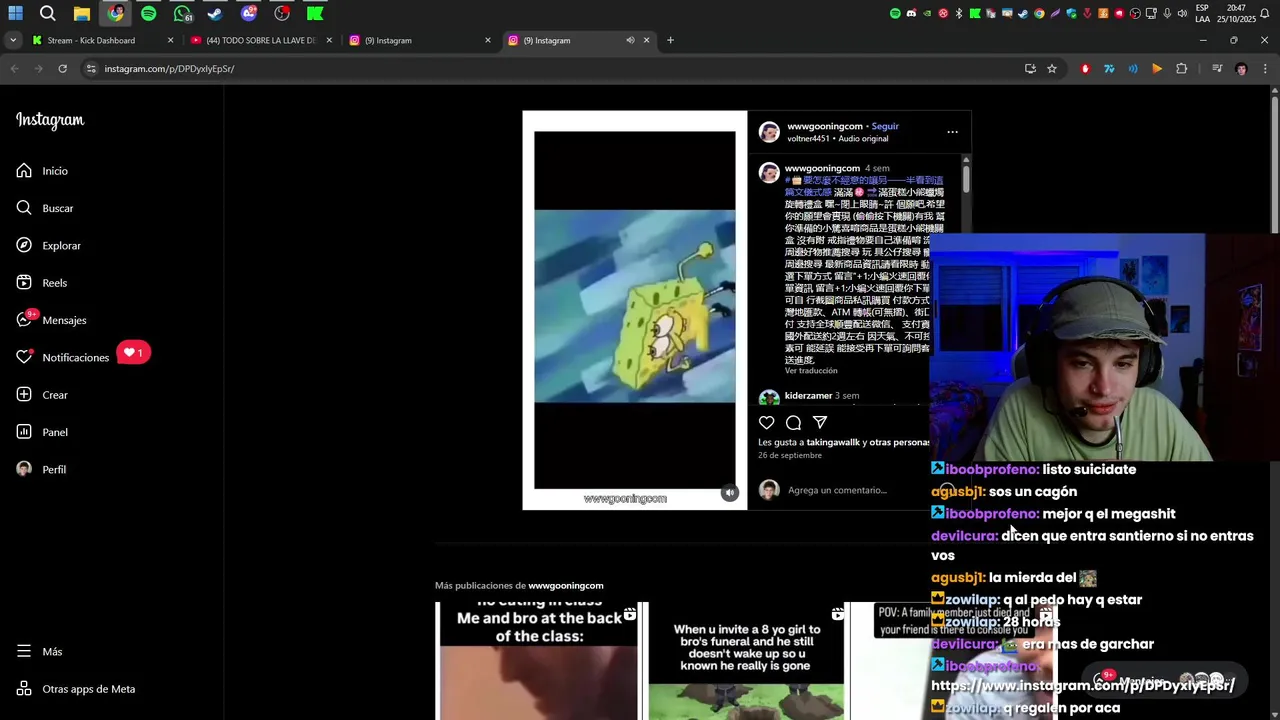
Task: Open a new browser tab
Action: [670, 40]
